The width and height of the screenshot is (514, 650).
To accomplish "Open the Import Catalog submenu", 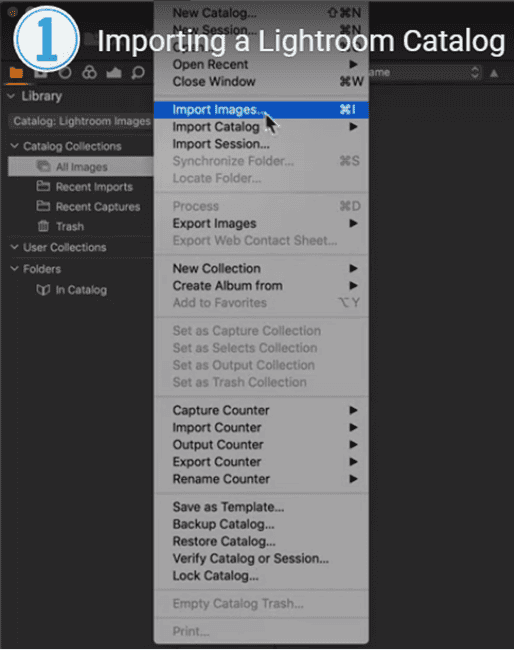I will 261,127.
